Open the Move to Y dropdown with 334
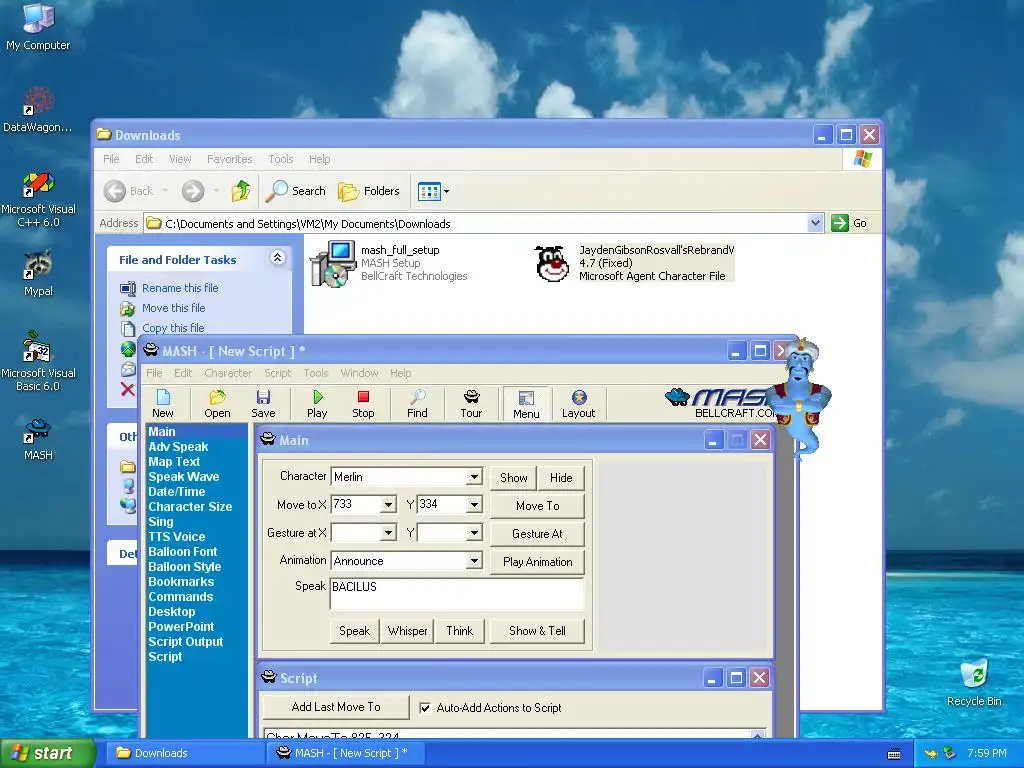This screenshot has width=1024, height=768. [474, 505]
